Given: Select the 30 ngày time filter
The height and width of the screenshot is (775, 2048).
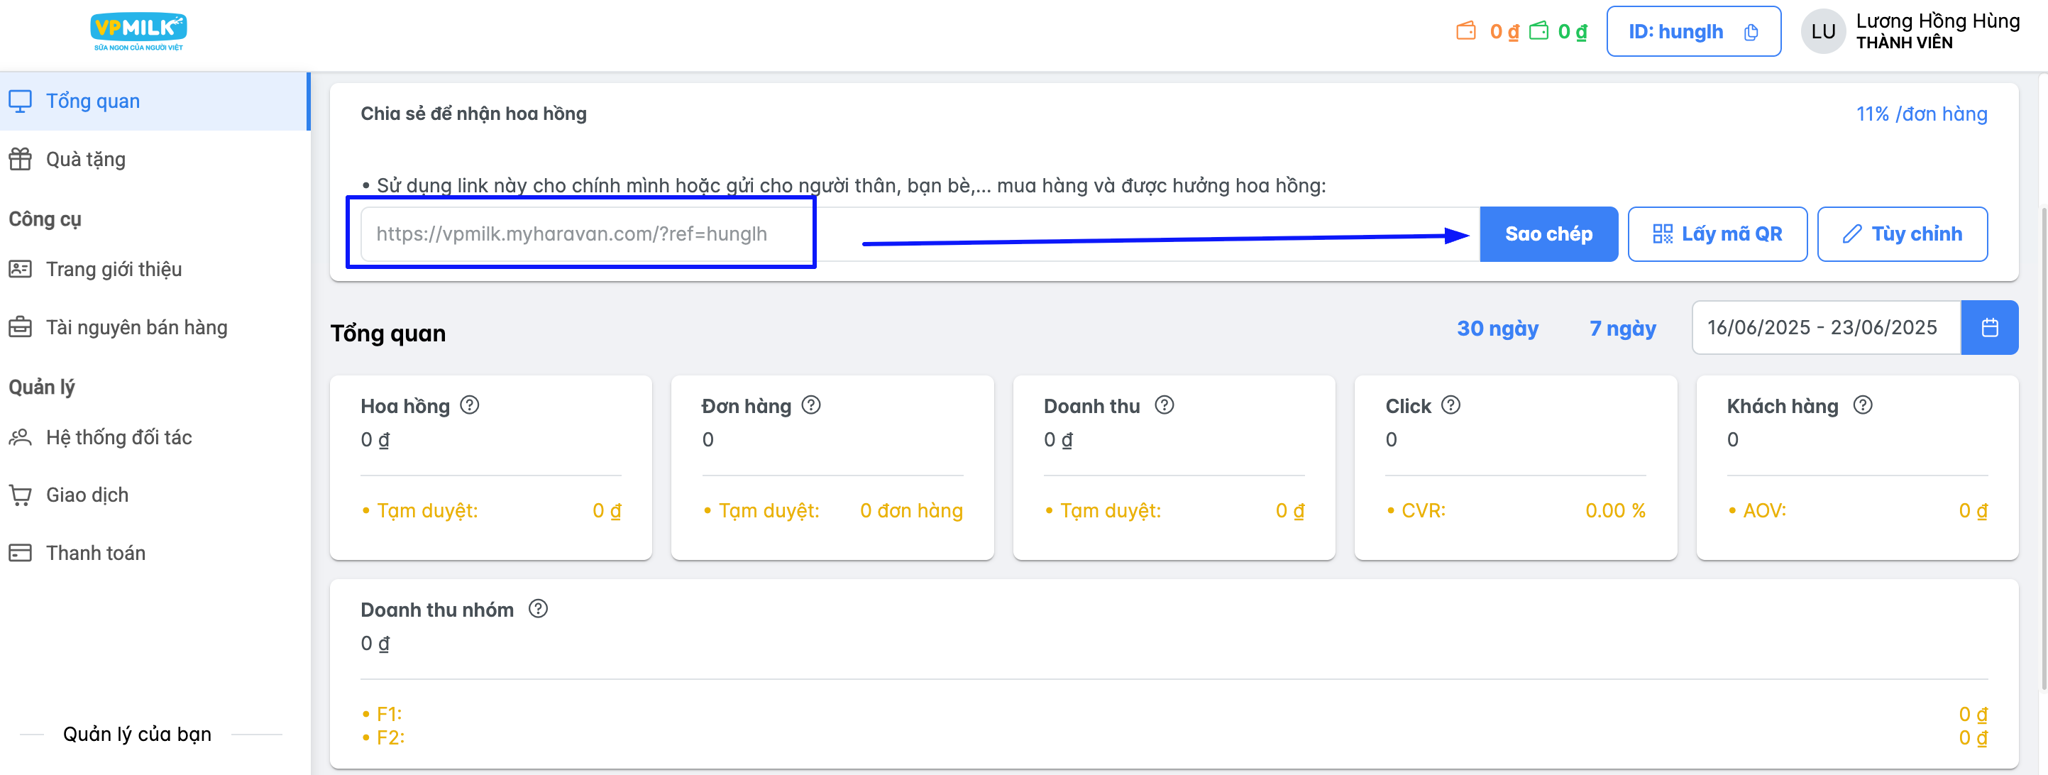Looking at the screenshot, I should click(1497, 328).
